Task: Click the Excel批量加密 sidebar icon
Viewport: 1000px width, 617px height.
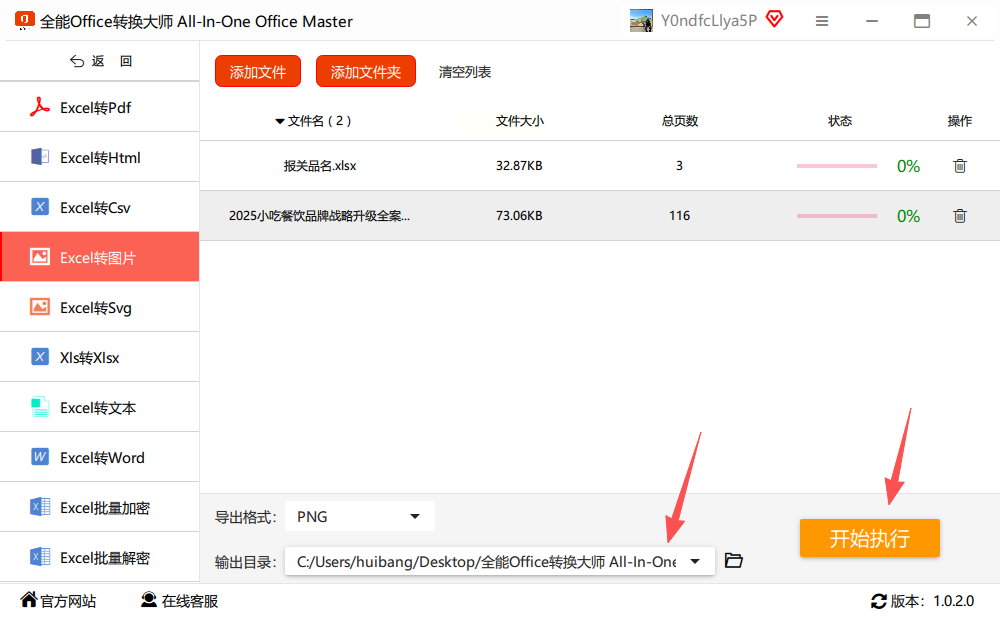Action: (x=40, y=507)
